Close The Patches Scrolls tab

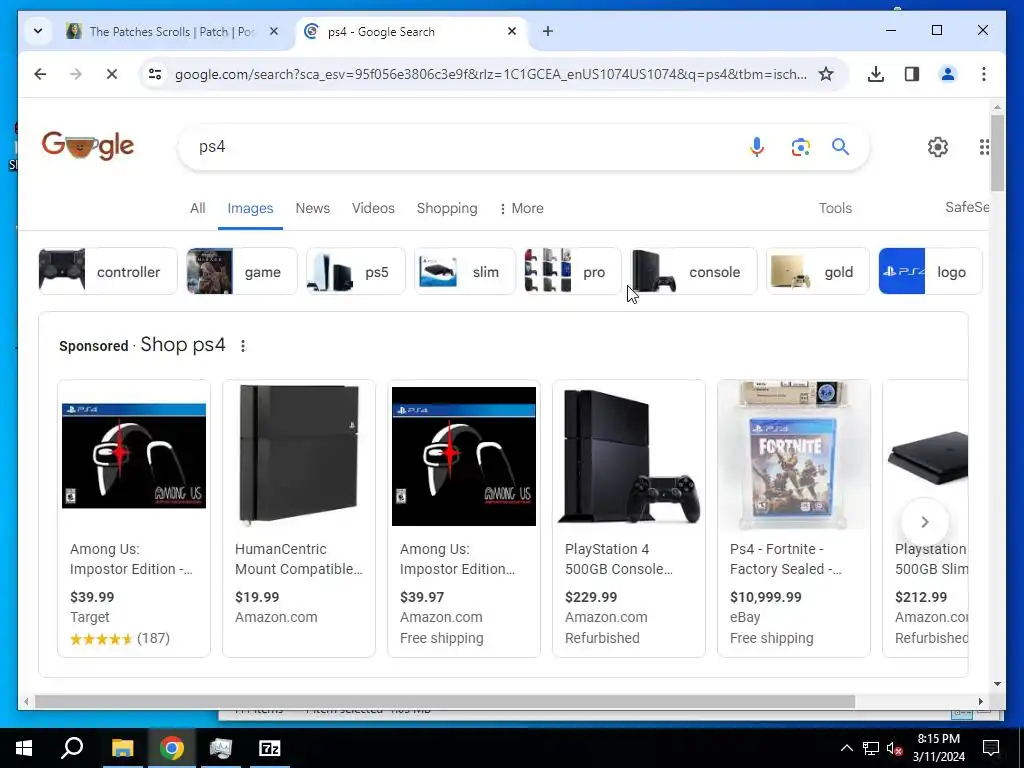pos(274,31)
